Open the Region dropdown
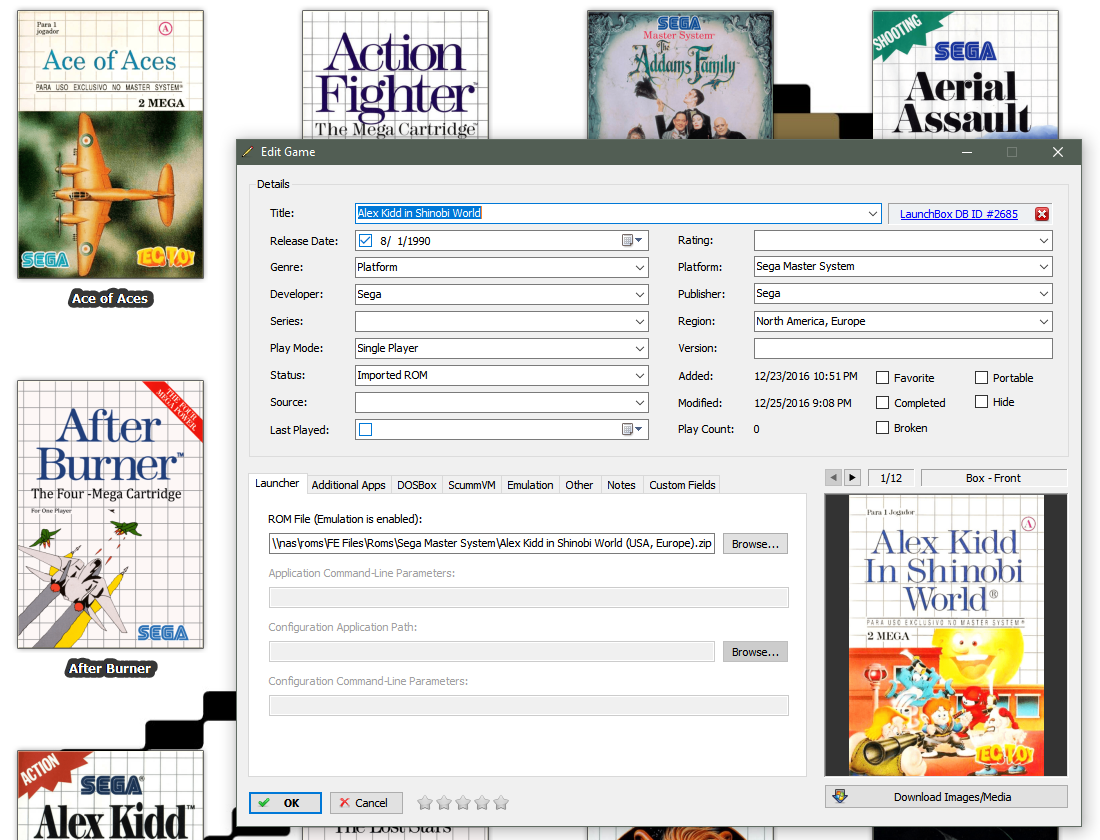Image resolution: width=1100 pixels, height=840 pixels. point(1044,321)
